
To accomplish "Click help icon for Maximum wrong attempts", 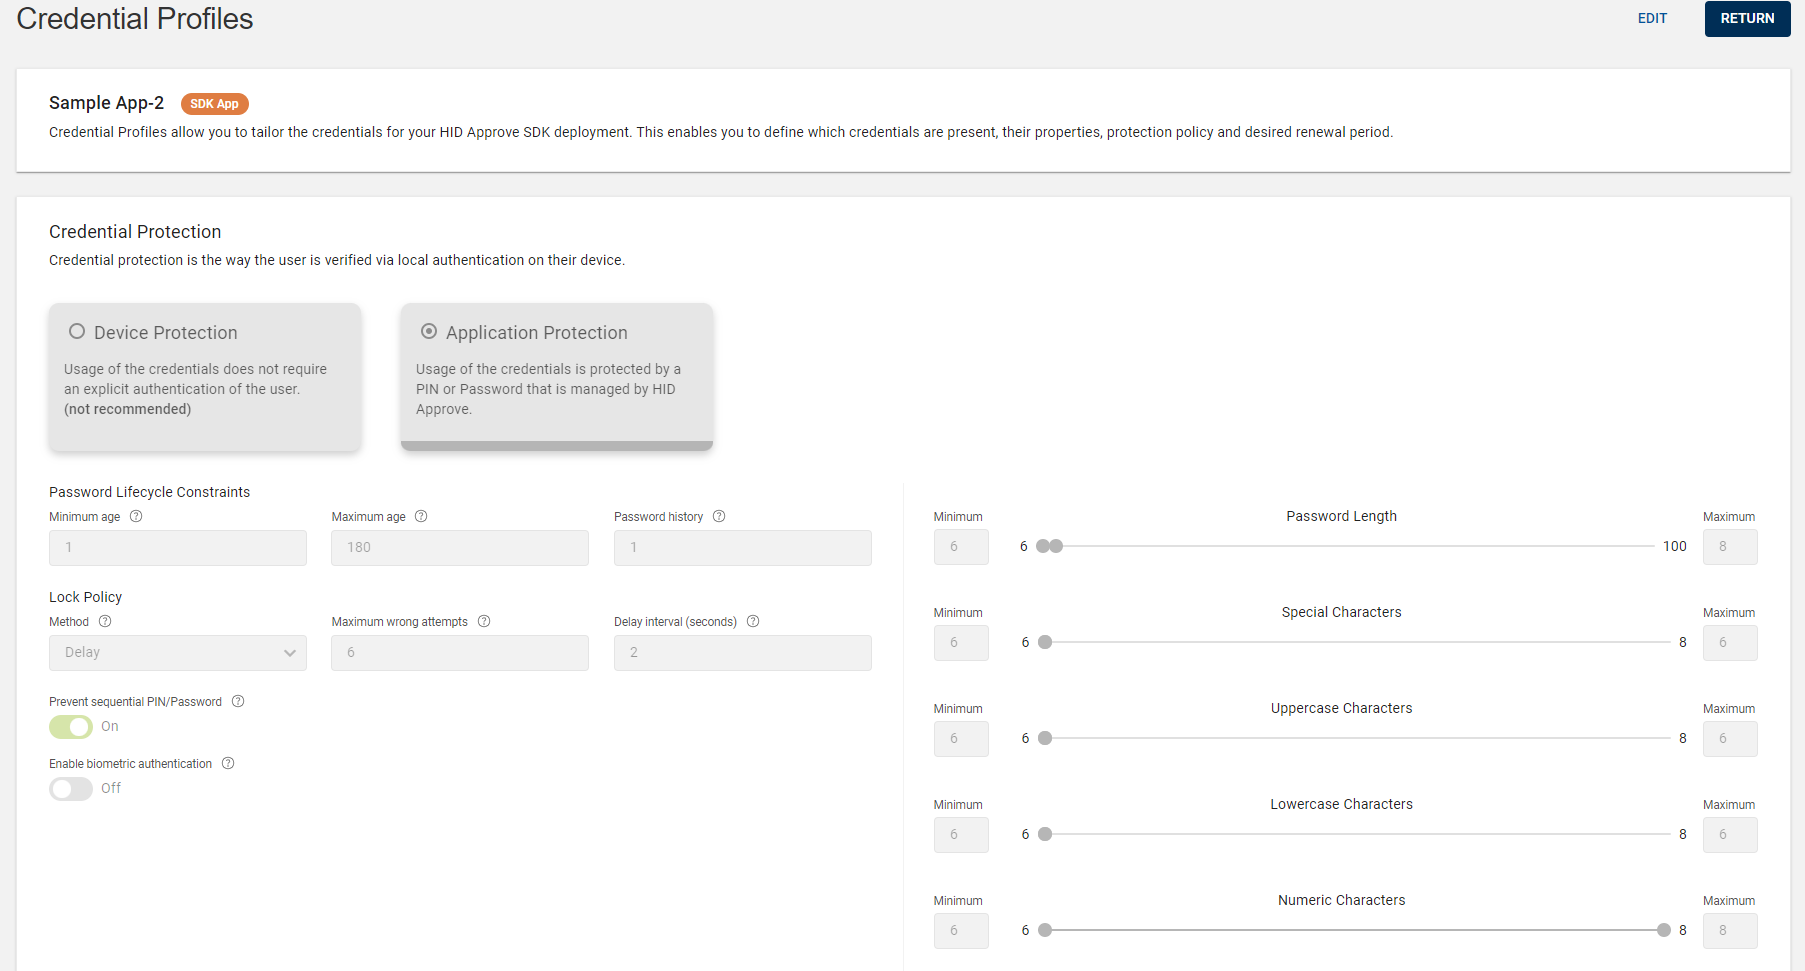I will (x=484, y=622).
